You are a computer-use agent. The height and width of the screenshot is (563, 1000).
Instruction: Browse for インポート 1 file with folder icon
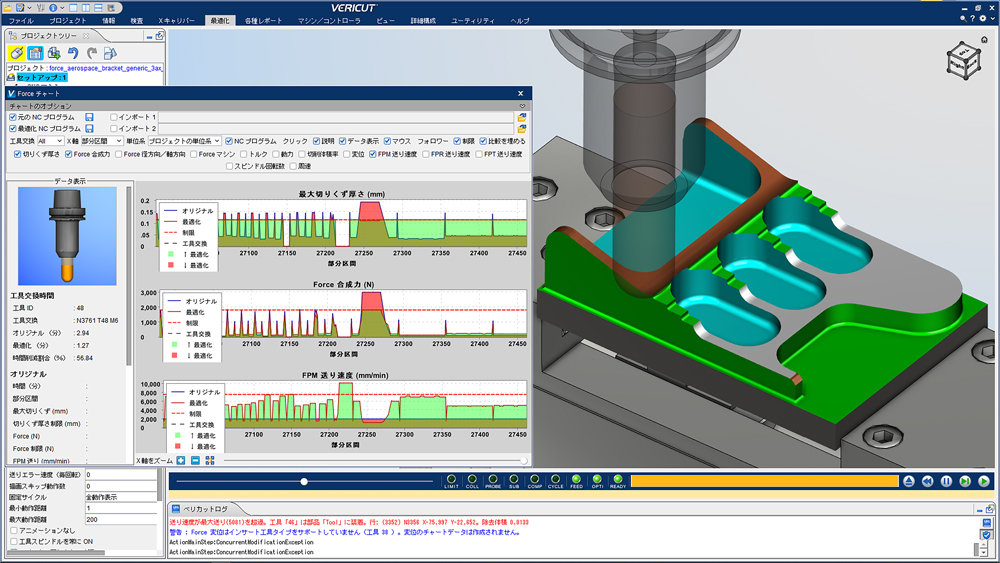point(522,117)
